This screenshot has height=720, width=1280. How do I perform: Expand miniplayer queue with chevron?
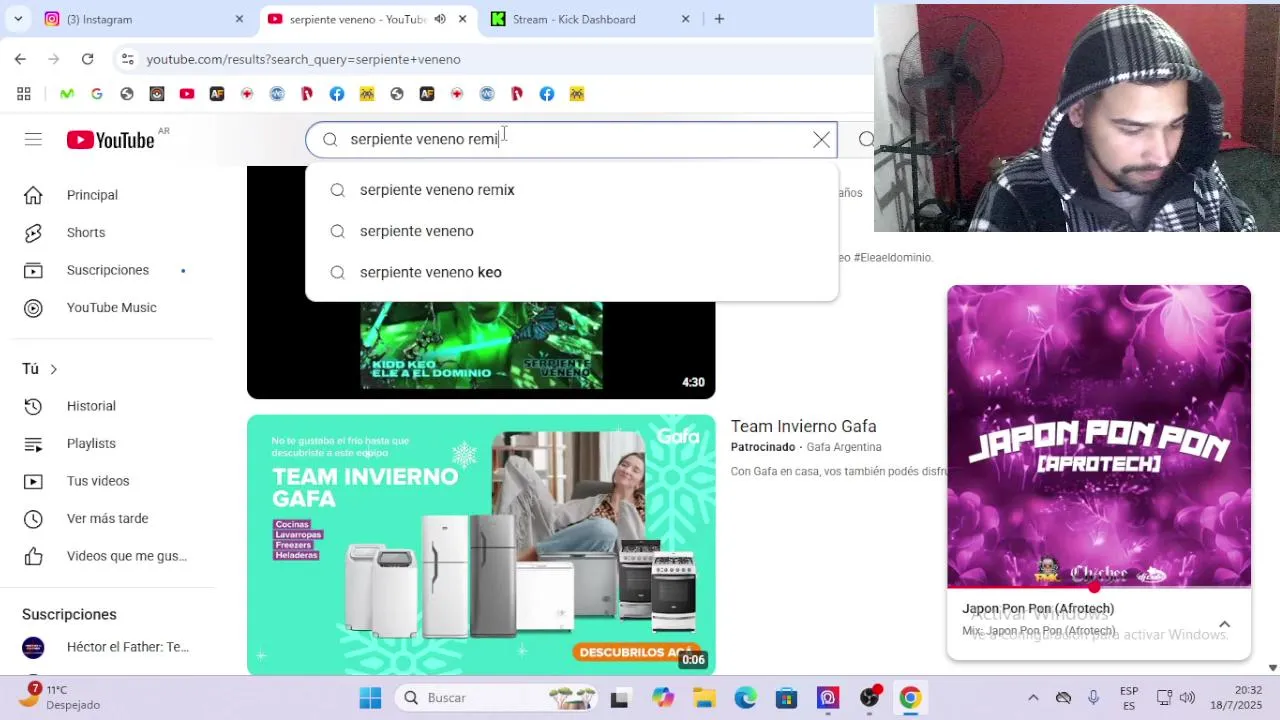pyautogui.click(x=1224, y=624)
